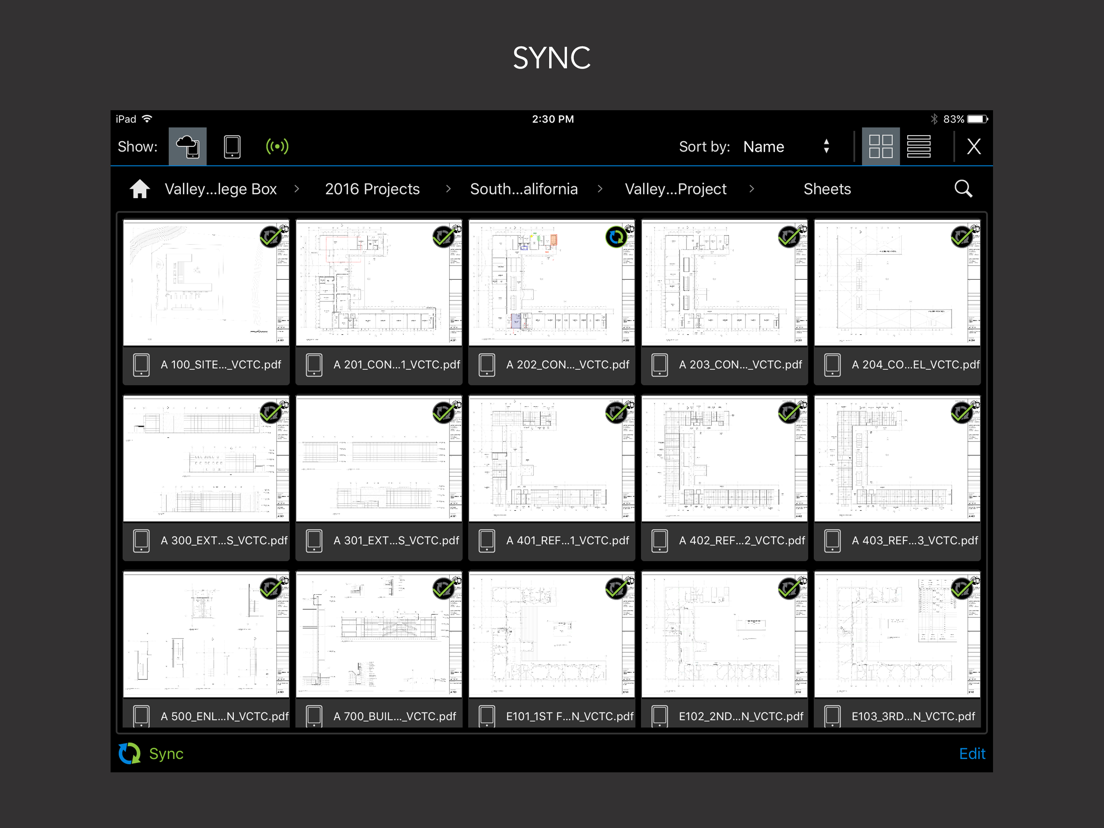Open A 100_SITE thumbnail
Viewport: 1104px width, 828px height.
coord(206,282)
